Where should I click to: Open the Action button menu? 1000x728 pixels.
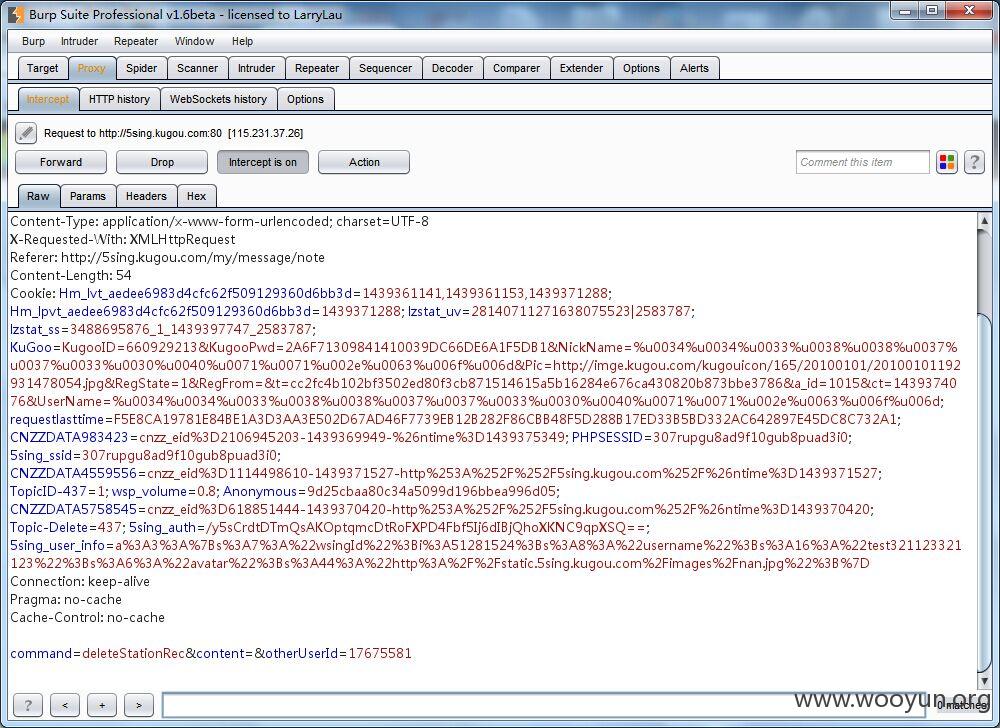(364, 162)
